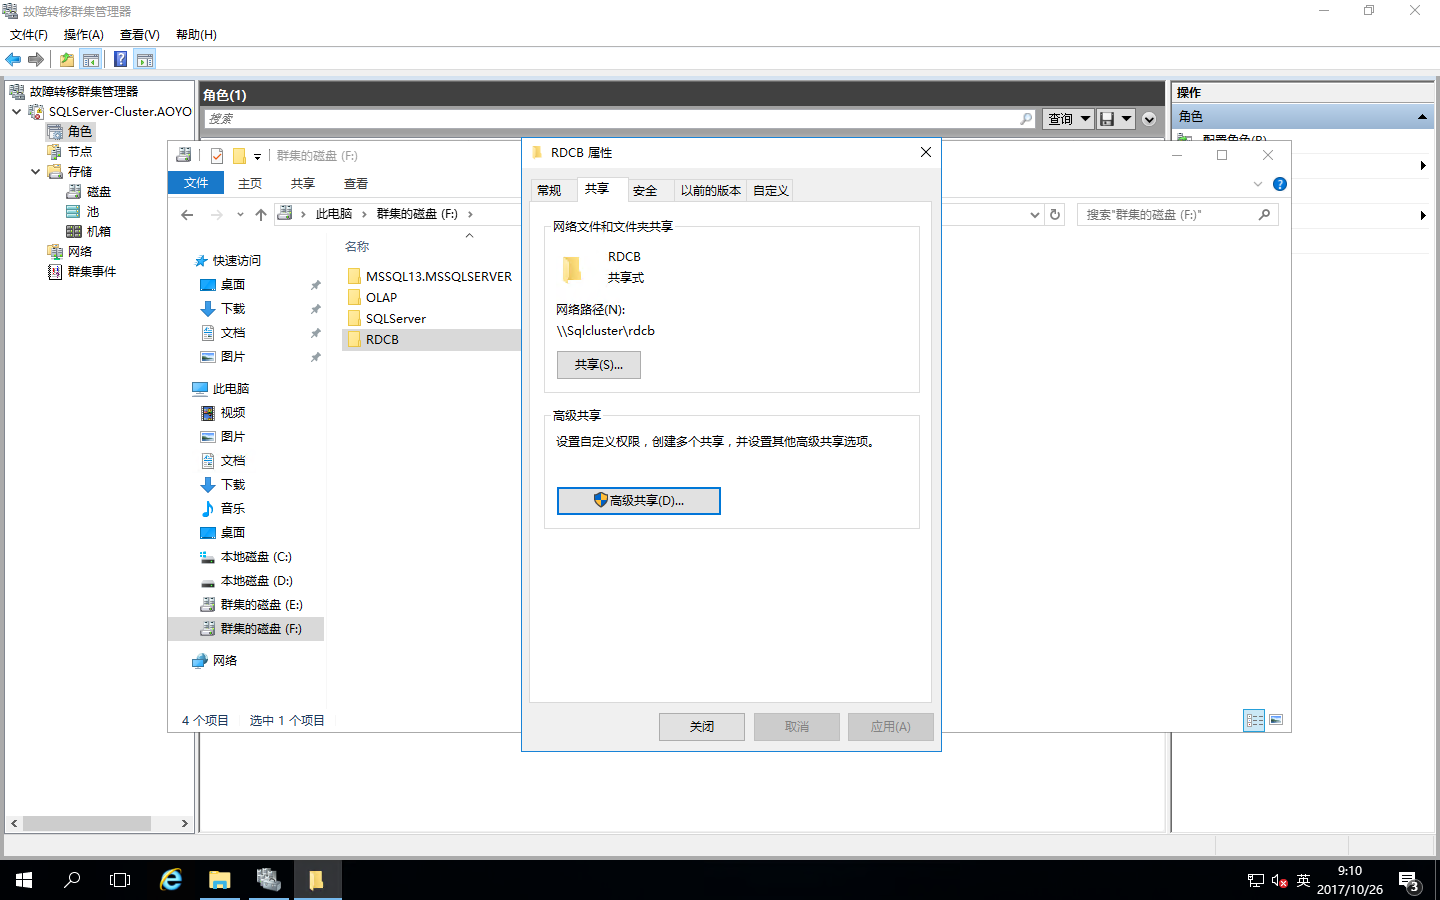The height and width of the screenshot is (900, 1440).
Task: Click New Folder icon in Explorer title bar
Action: (239, 156)
